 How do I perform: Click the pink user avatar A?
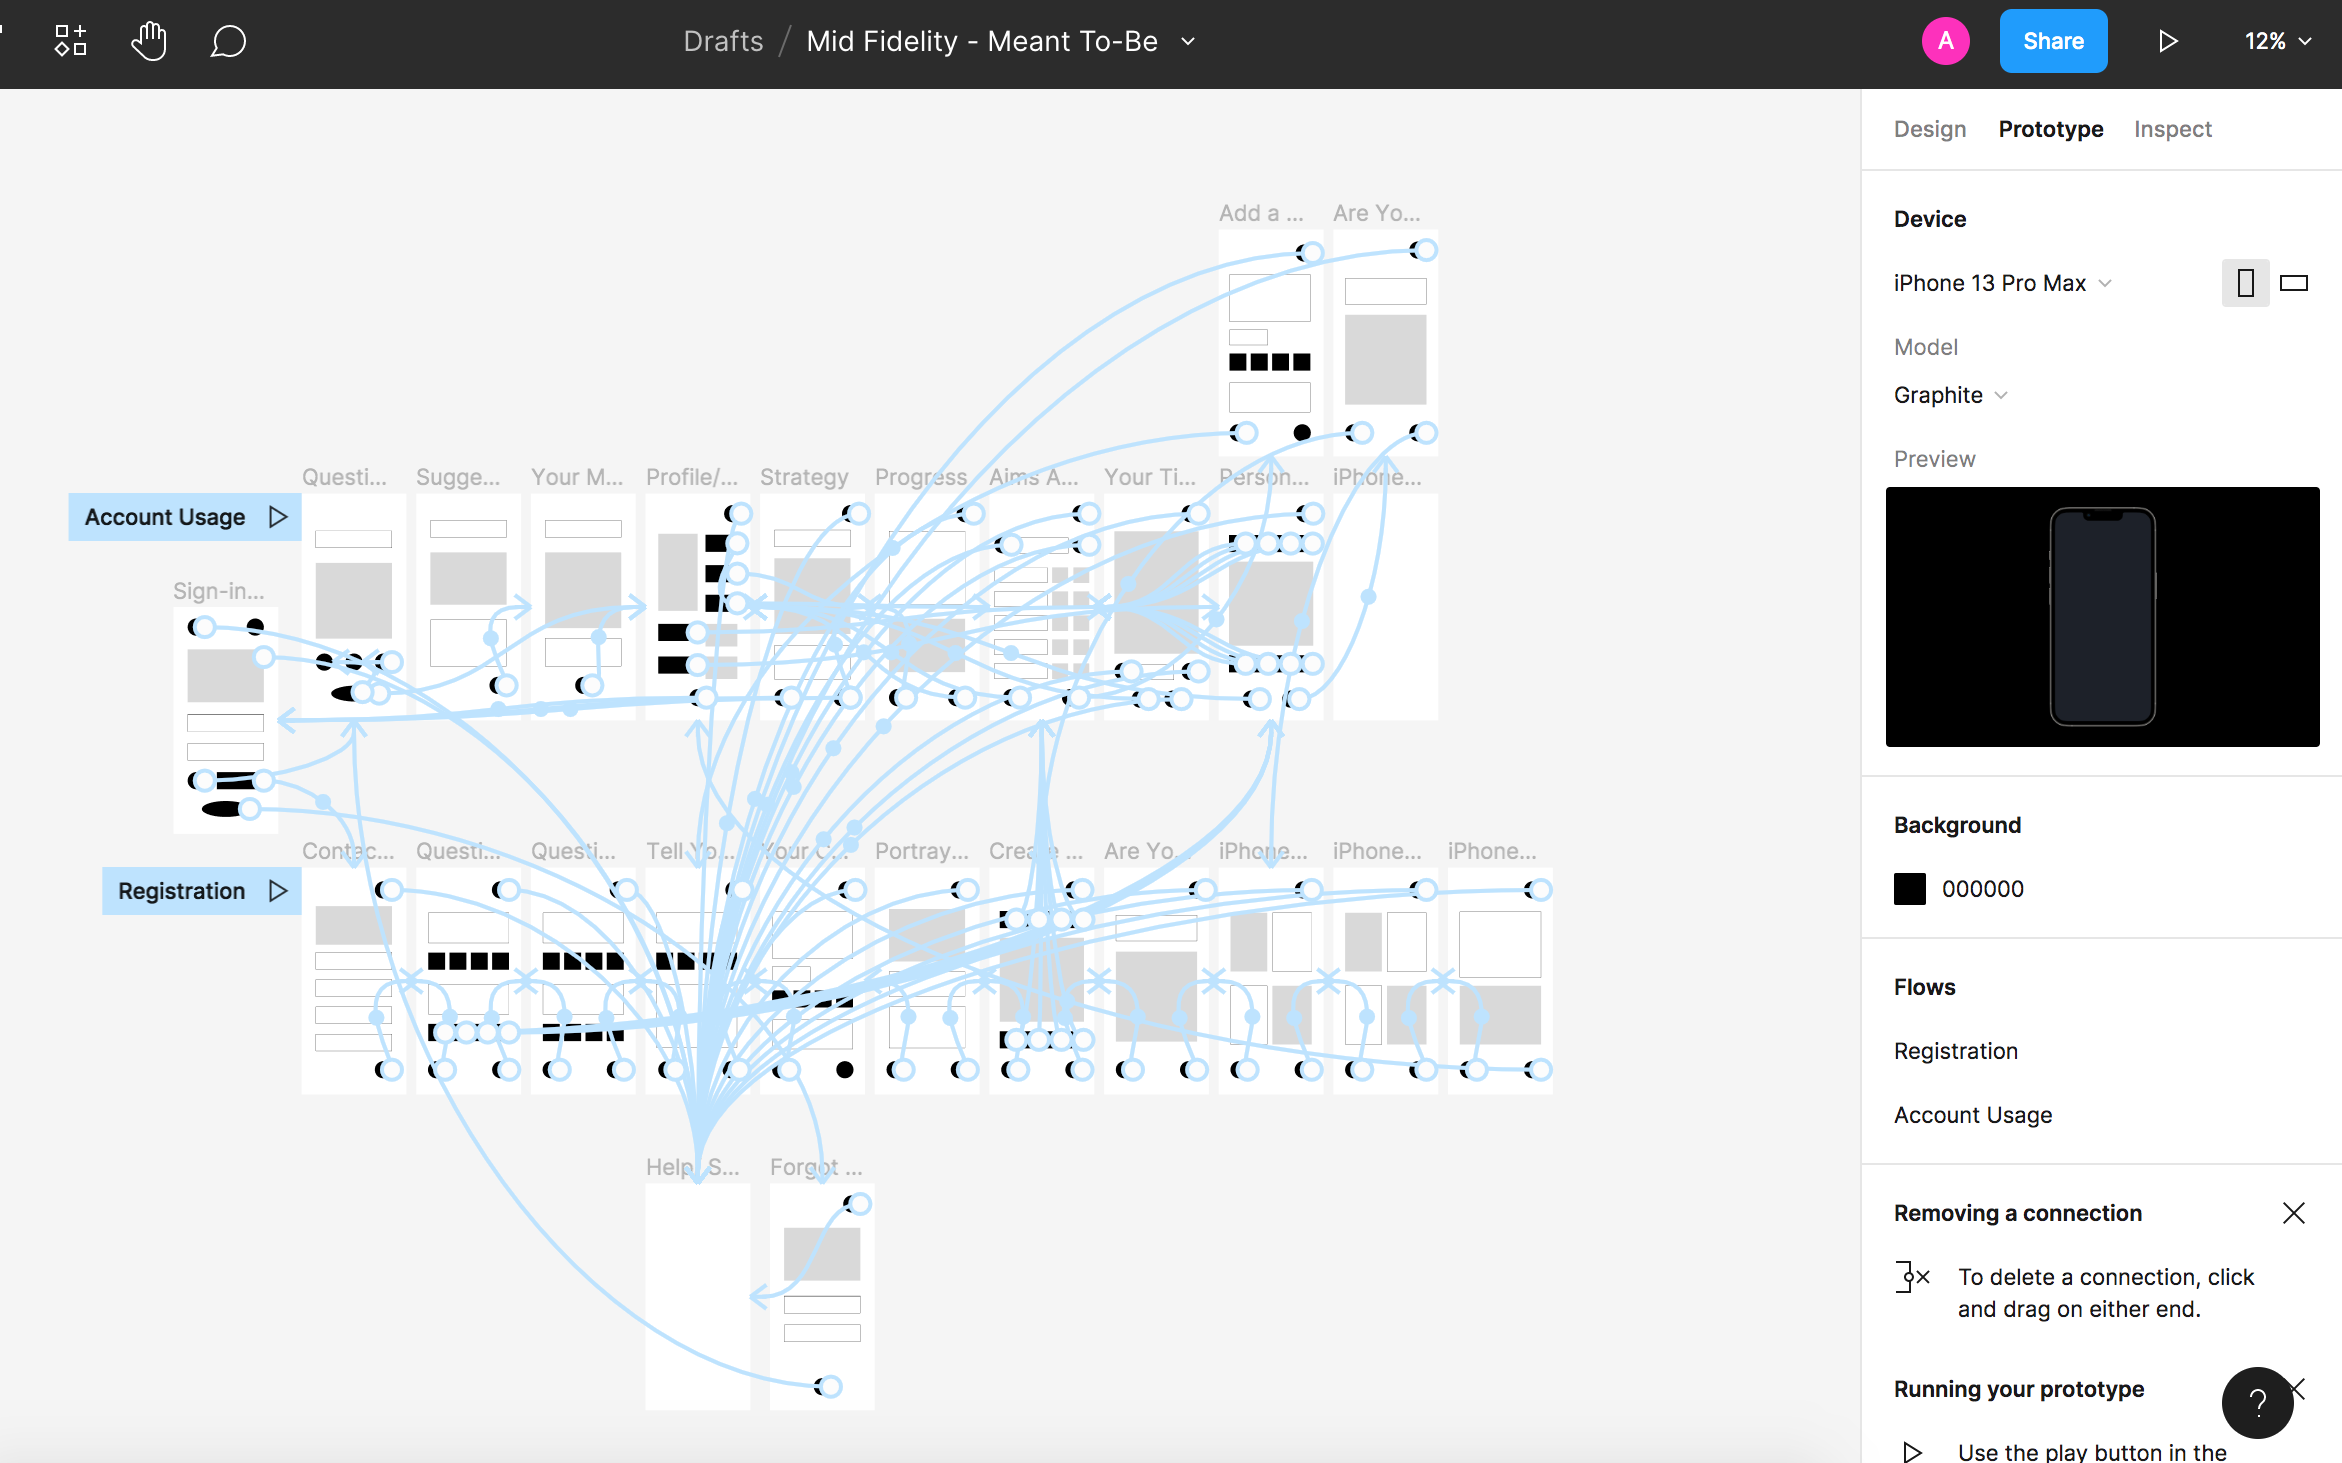tap(1945, 41)
